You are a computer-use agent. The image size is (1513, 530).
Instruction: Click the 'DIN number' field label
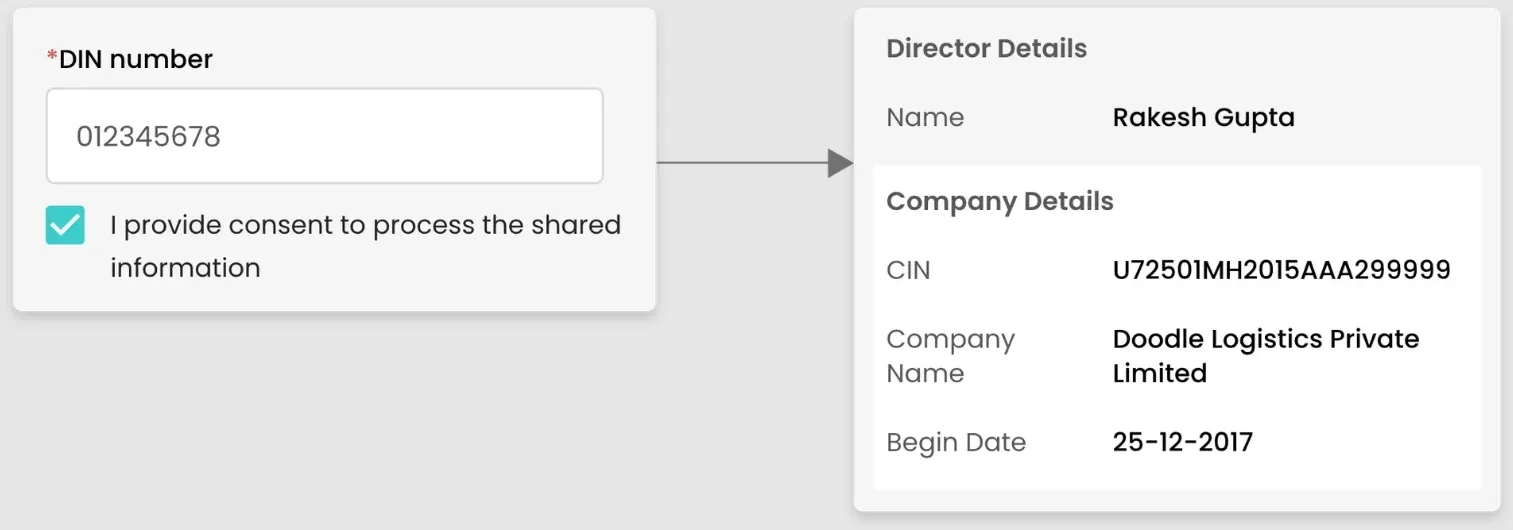(x=136, y=60)
